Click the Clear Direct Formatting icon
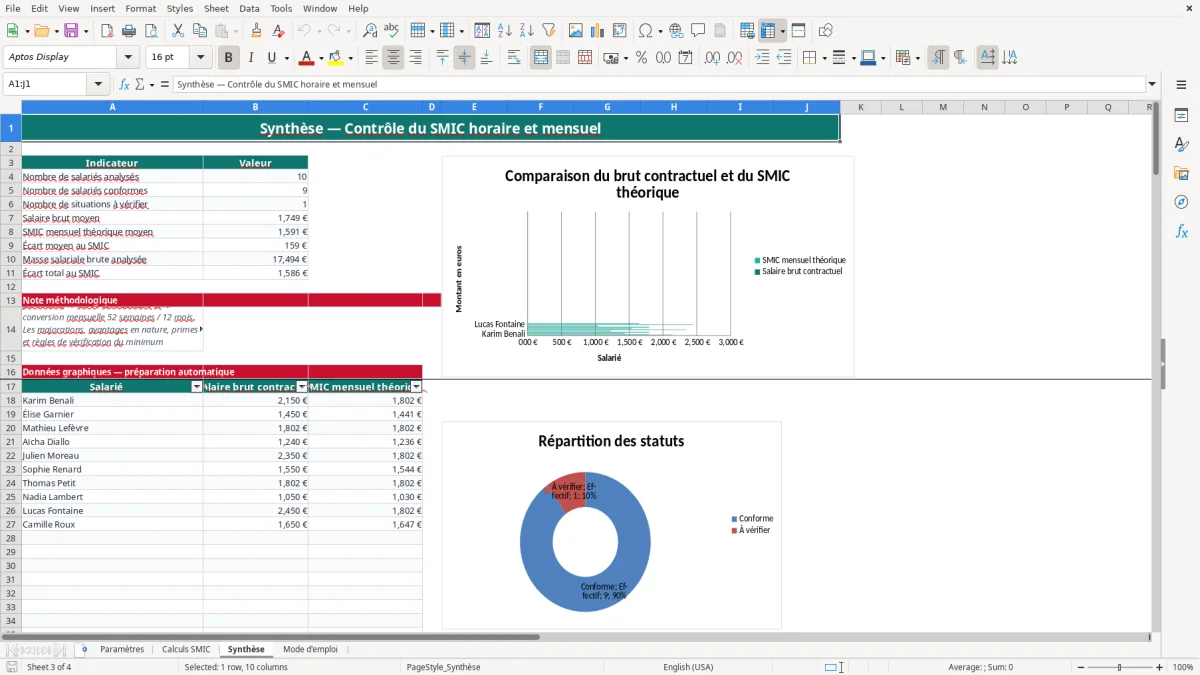This screenshot has width=1200, height=675. click(x=279, y=31)
